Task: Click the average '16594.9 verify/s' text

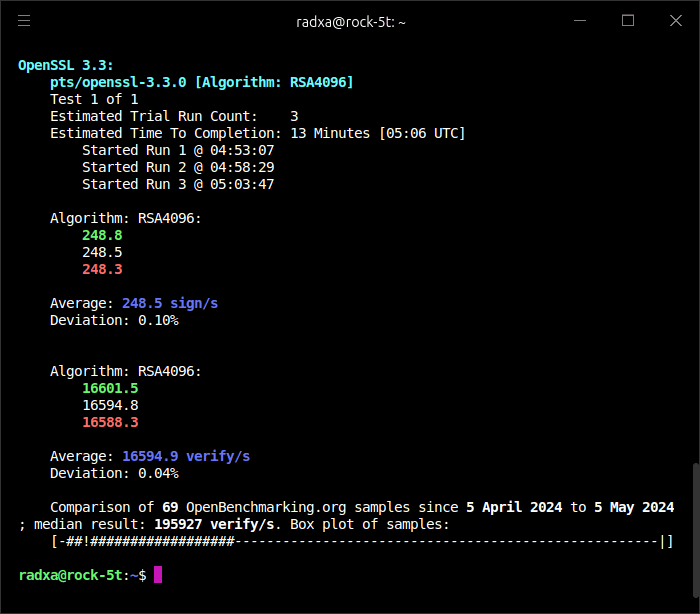Action: tap(186, 456)
